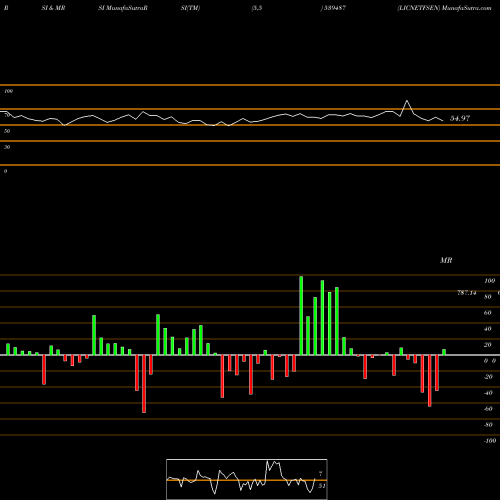Click the -40 label on the MR axis
This screenshot has height=500, width=500.
(x=488, y=393)
